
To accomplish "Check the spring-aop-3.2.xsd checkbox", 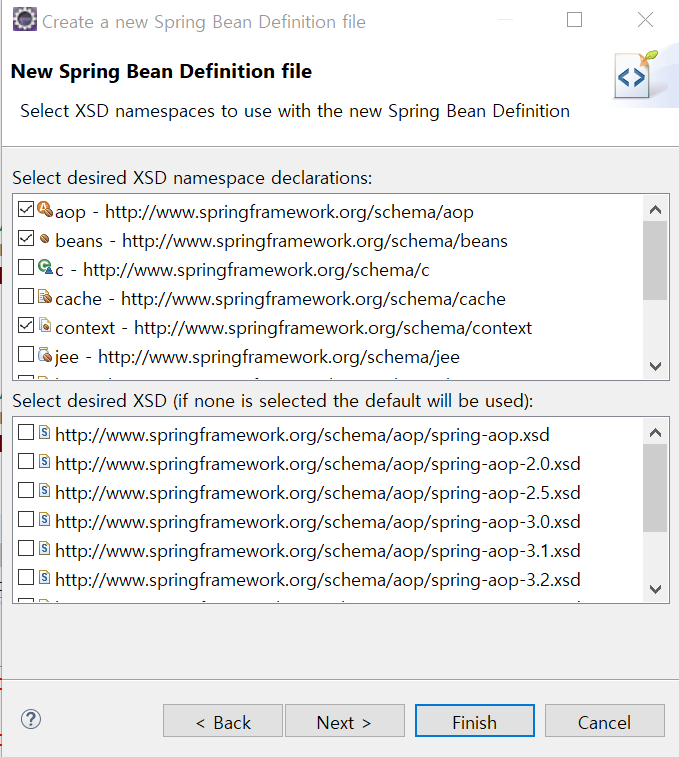I will (26, 577).
